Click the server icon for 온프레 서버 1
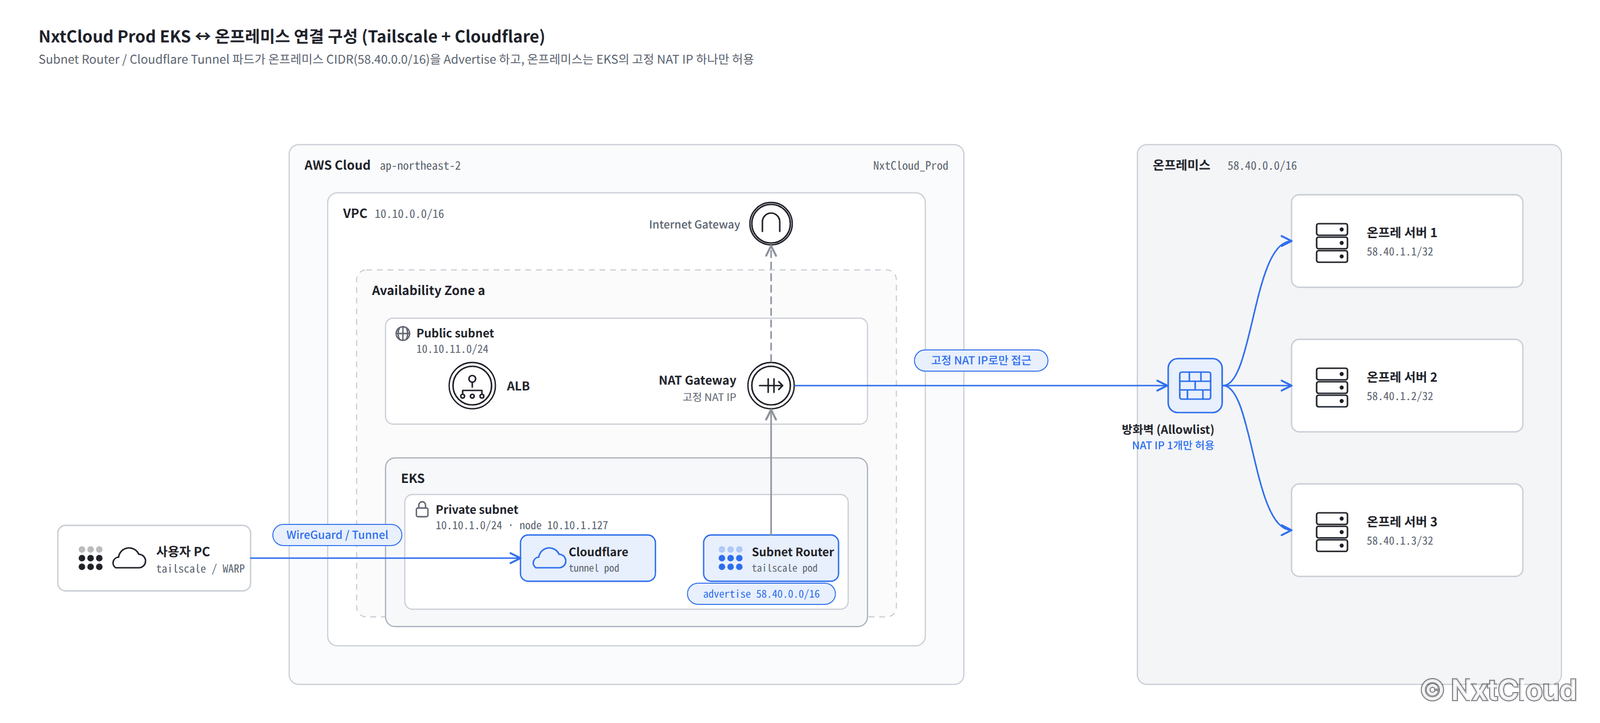 click(1332, 242)
